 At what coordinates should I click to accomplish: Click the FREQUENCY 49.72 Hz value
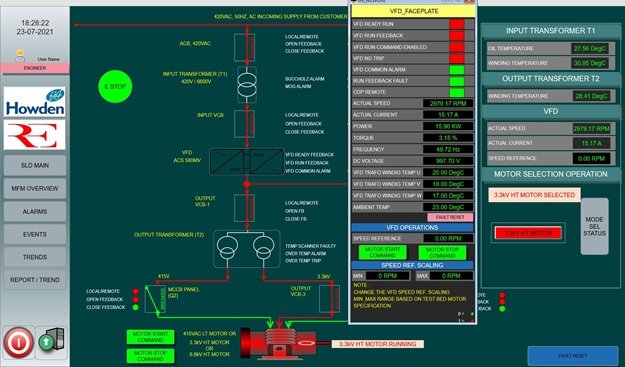[448, 149]
